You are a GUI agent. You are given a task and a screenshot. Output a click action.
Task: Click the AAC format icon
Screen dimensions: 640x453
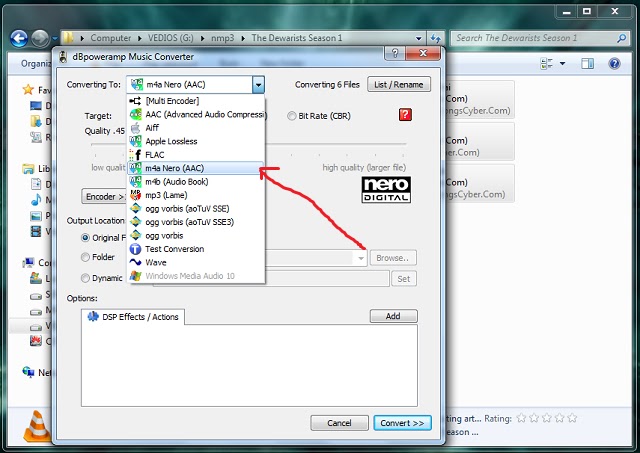135,114
